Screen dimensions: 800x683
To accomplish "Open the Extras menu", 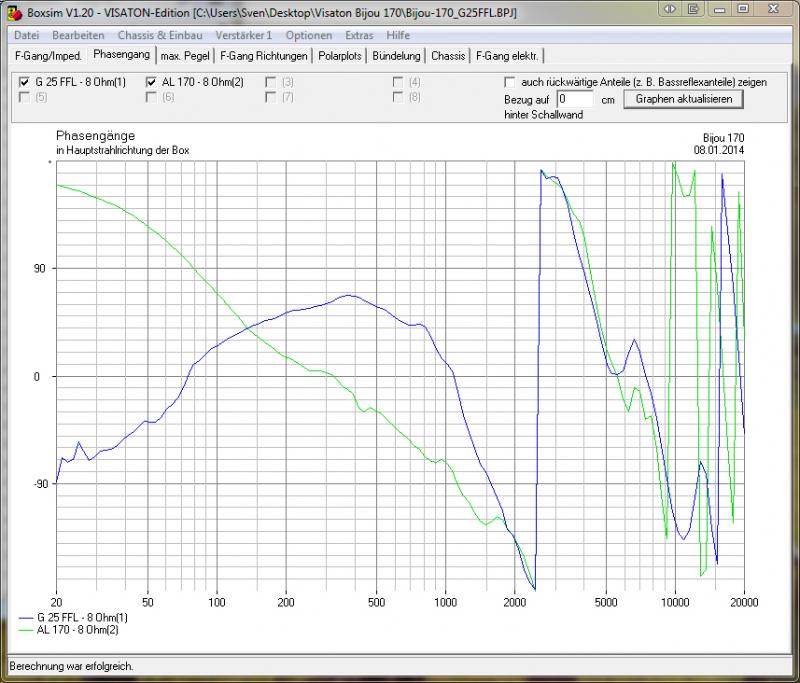I will coord(359,35).
